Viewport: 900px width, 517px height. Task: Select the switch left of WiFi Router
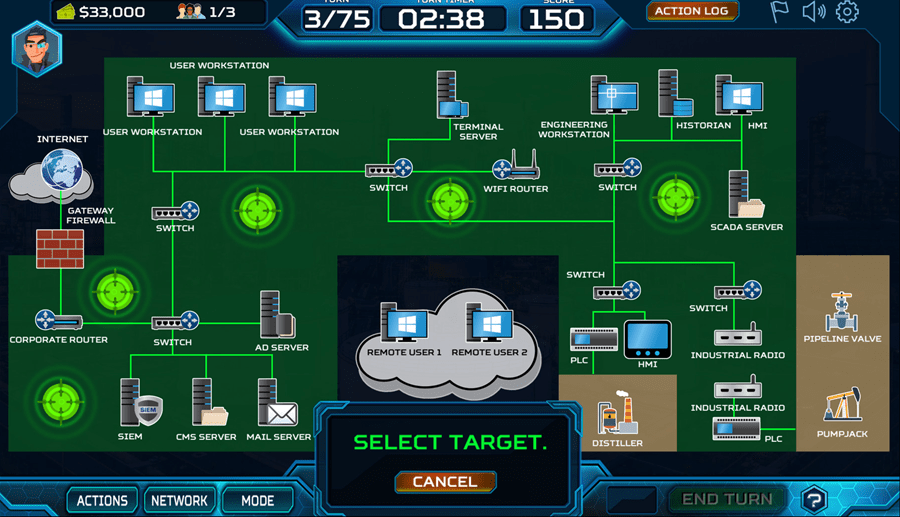pyautogui.click(x=389, y=169)
